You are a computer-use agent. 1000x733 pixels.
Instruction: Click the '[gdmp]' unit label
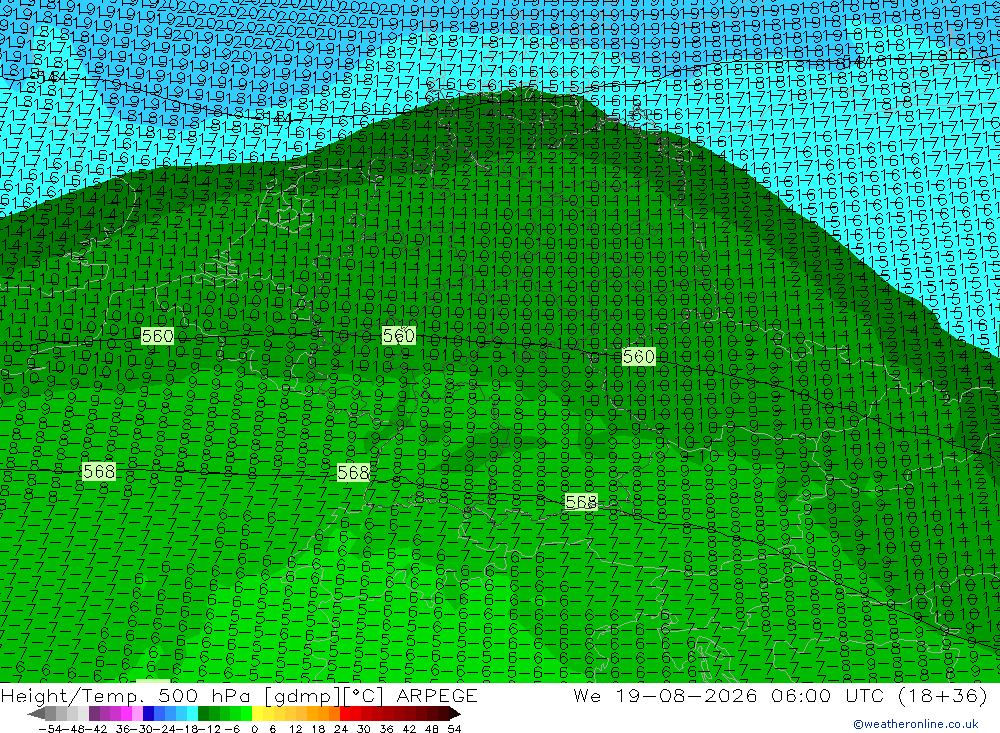(x=303, y=696)
